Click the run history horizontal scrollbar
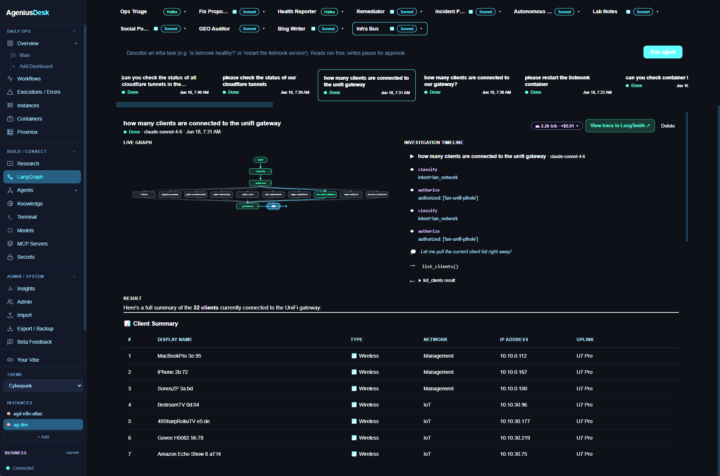The height and width of the screenshot is (476, 720). tap(195, 105)
